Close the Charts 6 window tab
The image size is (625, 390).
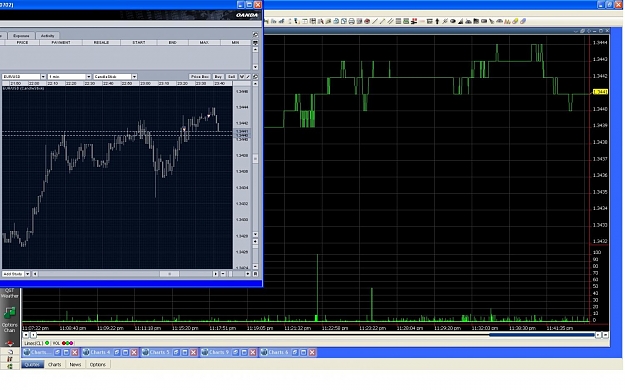pyautogui.click(x=312, y=353)
